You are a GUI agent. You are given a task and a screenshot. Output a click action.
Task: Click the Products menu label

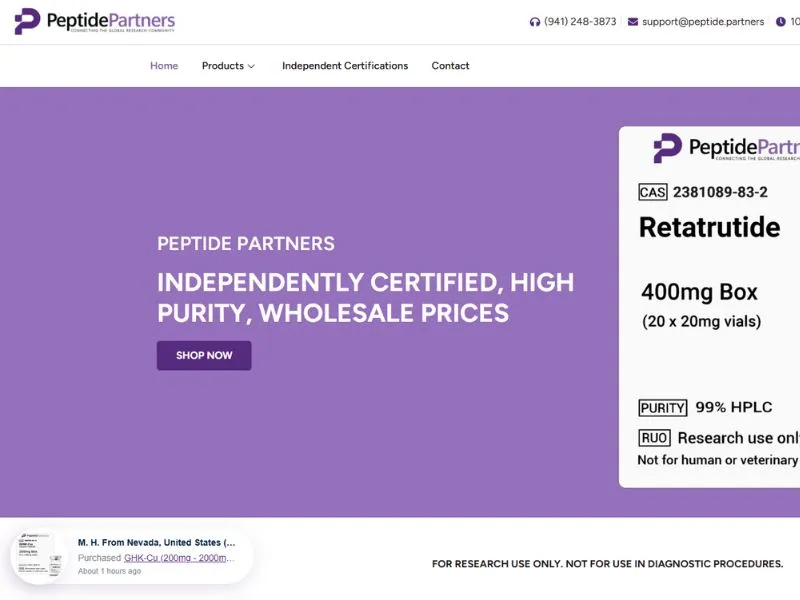pos(222,66)
